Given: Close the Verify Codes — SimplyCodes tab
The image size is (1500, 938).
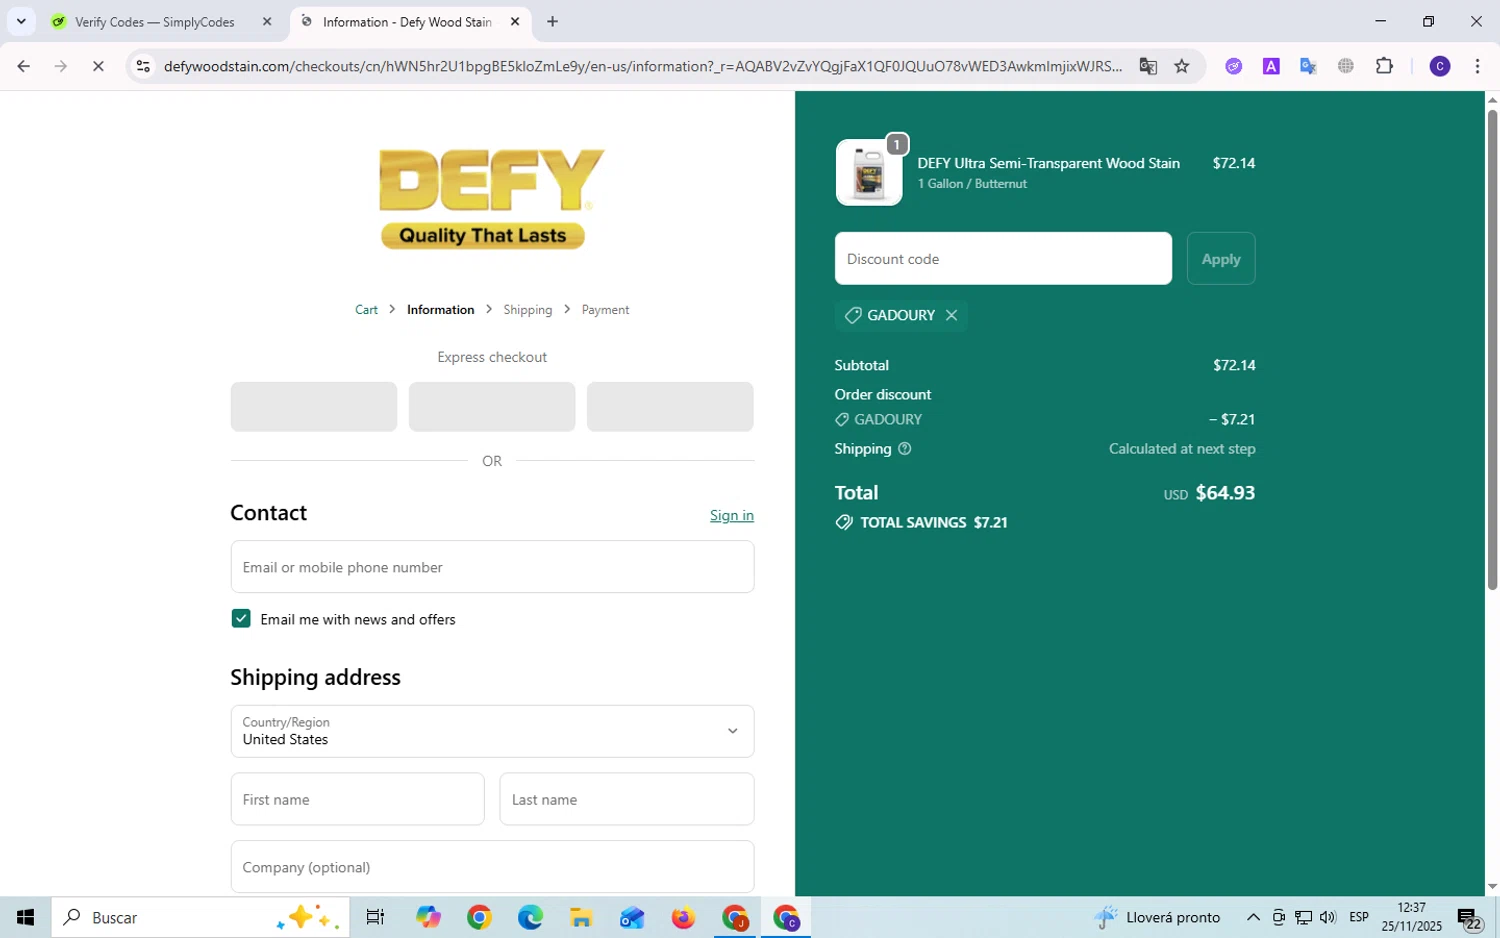Looking at the screenshot, I should [267, 22].
